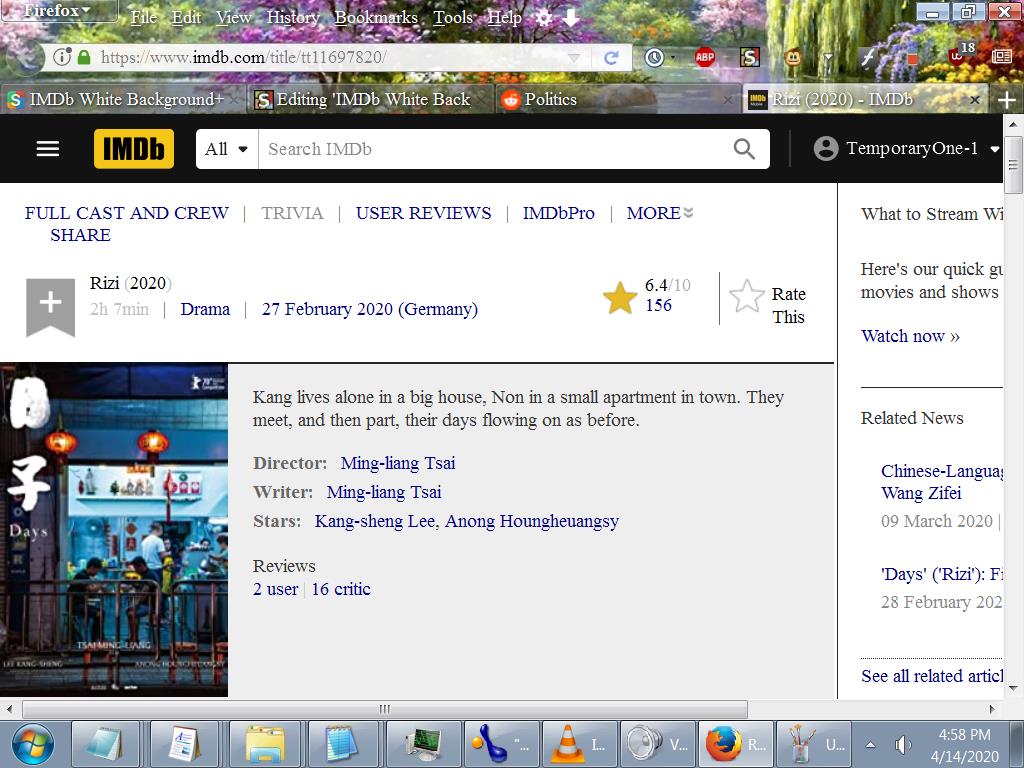
Task: Open USER REVIEWS link
Action: (x=423, y=213)
